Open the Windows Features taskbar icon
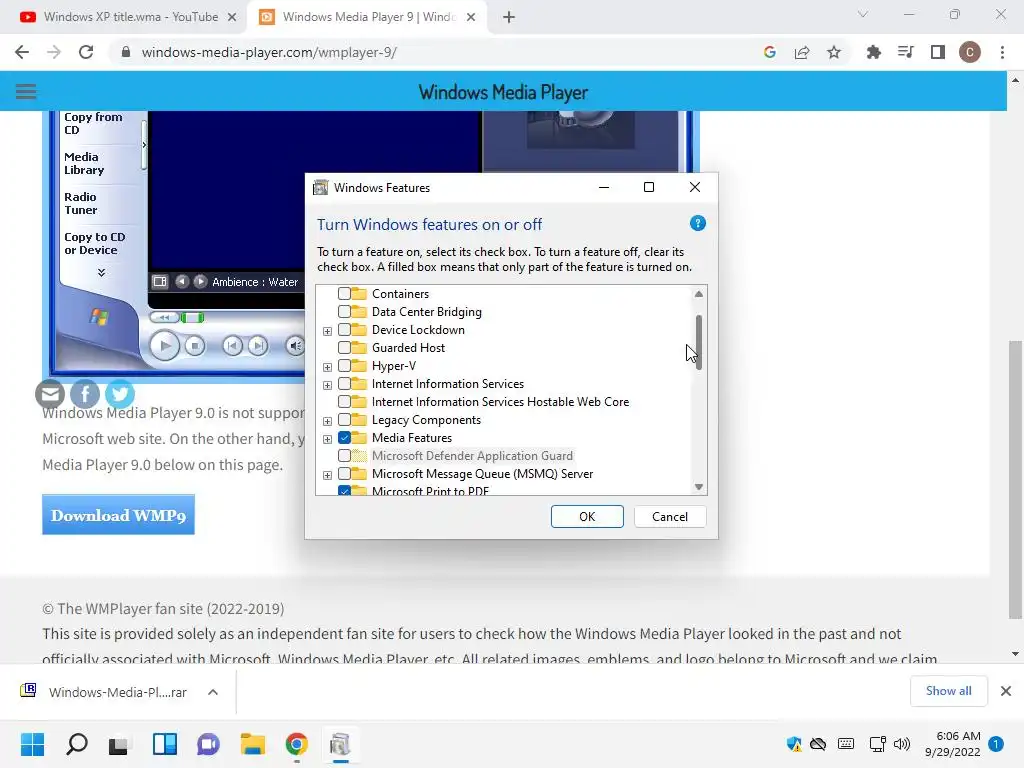This screenshot has width=1024, height=768. coord(340,744)
